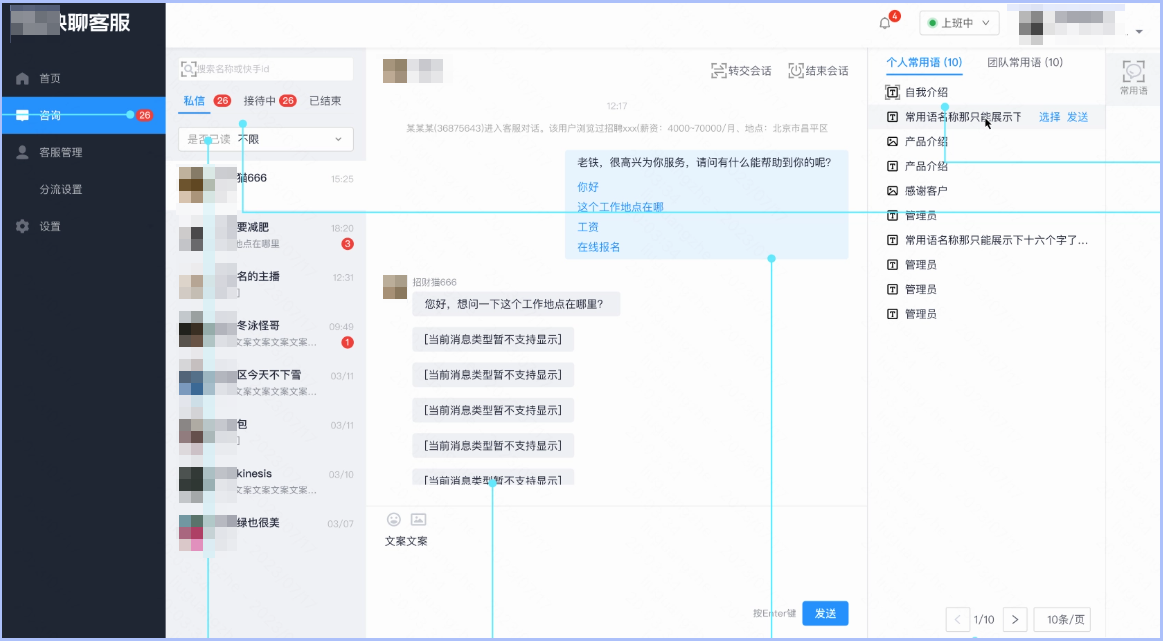Click the 发送 send message button

[x=825, y=613]
